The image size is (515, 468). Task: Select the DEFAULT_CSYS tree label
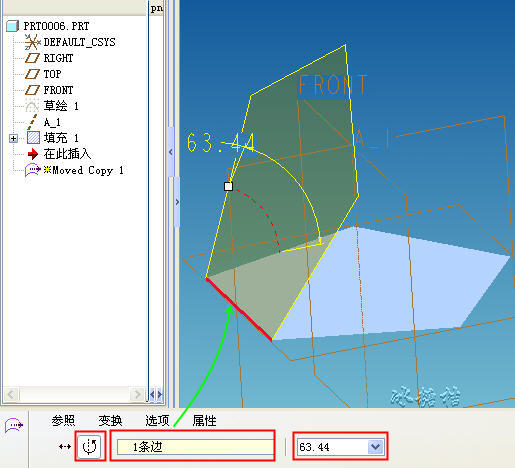click(x=80, y=42)
